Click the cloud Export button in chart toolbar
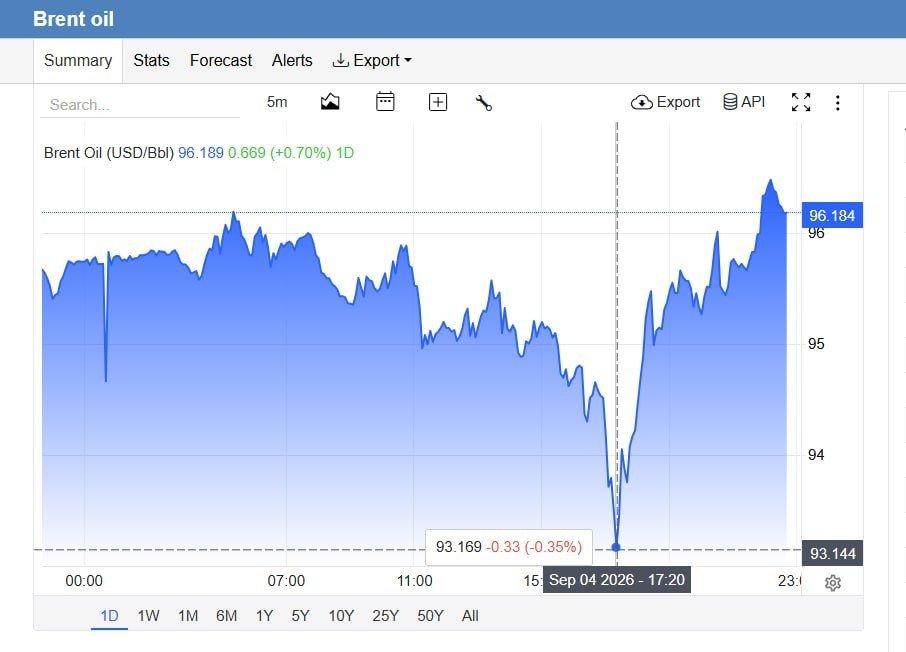The height and width of the screenshot is (652, 906). pos(665,102)
